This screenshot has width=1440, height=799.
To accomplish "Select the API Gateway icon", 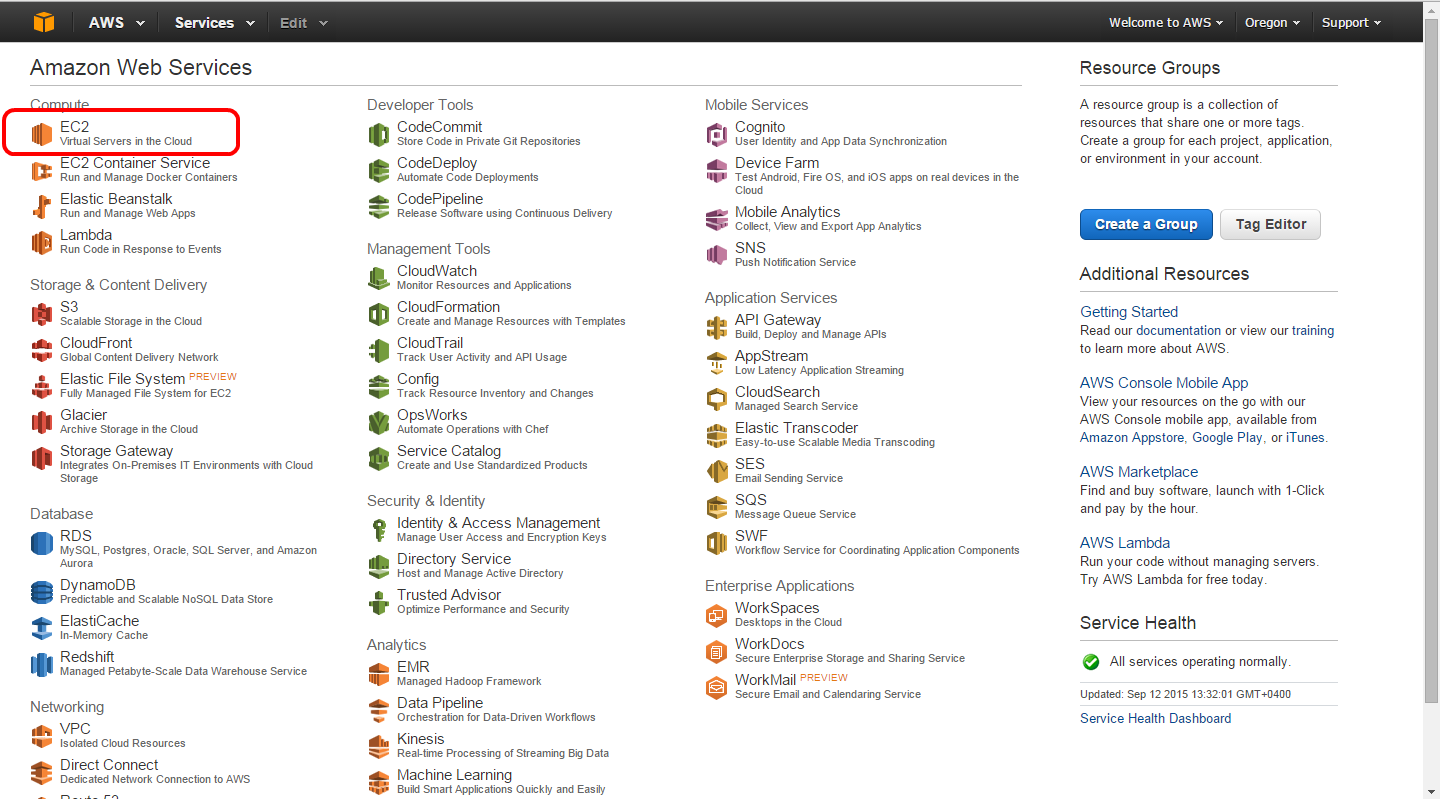I will coord(717,327).
